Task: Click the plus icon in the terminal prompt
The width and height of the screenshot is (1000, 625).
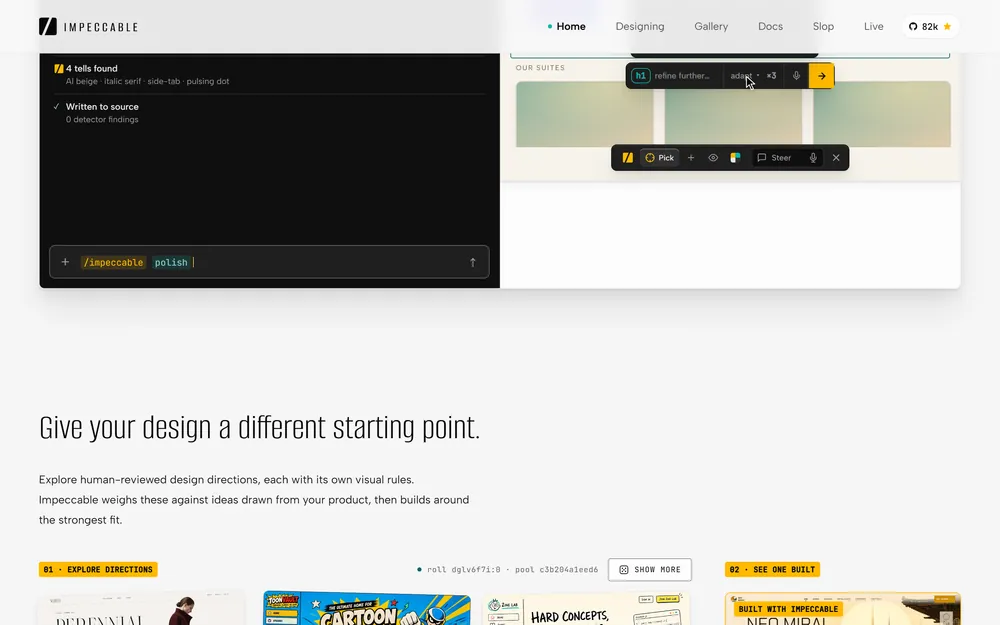Action: [x=65, y=262]
